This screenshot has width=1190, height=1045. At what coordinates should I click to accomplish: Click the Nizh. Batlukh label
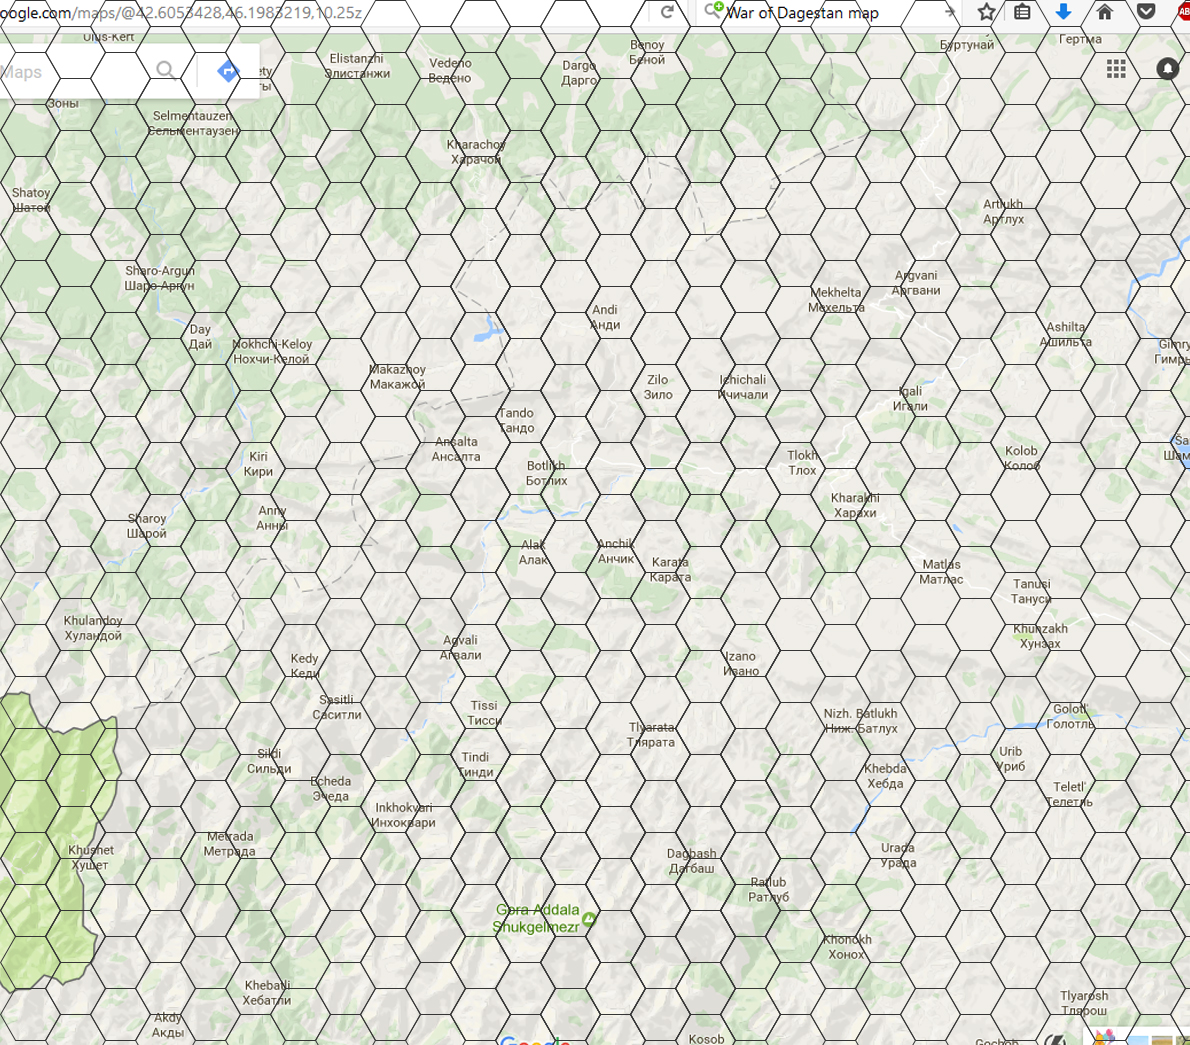coord(861,720)
